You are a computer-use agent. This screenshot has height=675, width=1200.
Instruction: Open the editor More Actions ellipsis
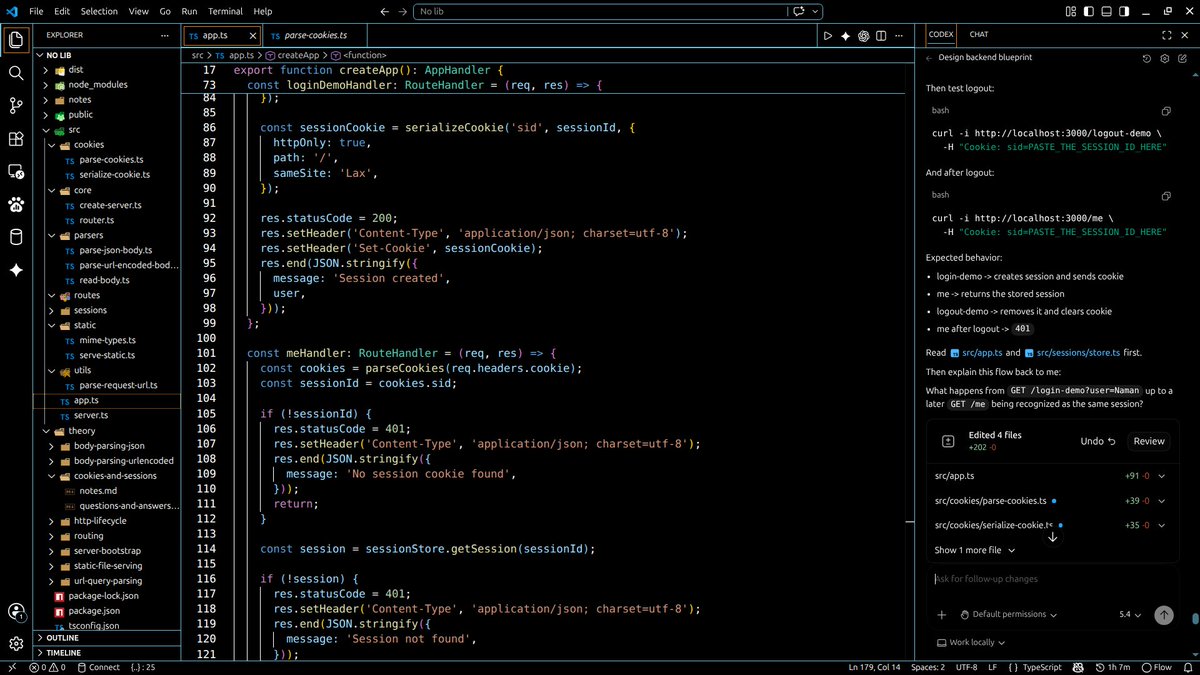click(x=899, y=36)
